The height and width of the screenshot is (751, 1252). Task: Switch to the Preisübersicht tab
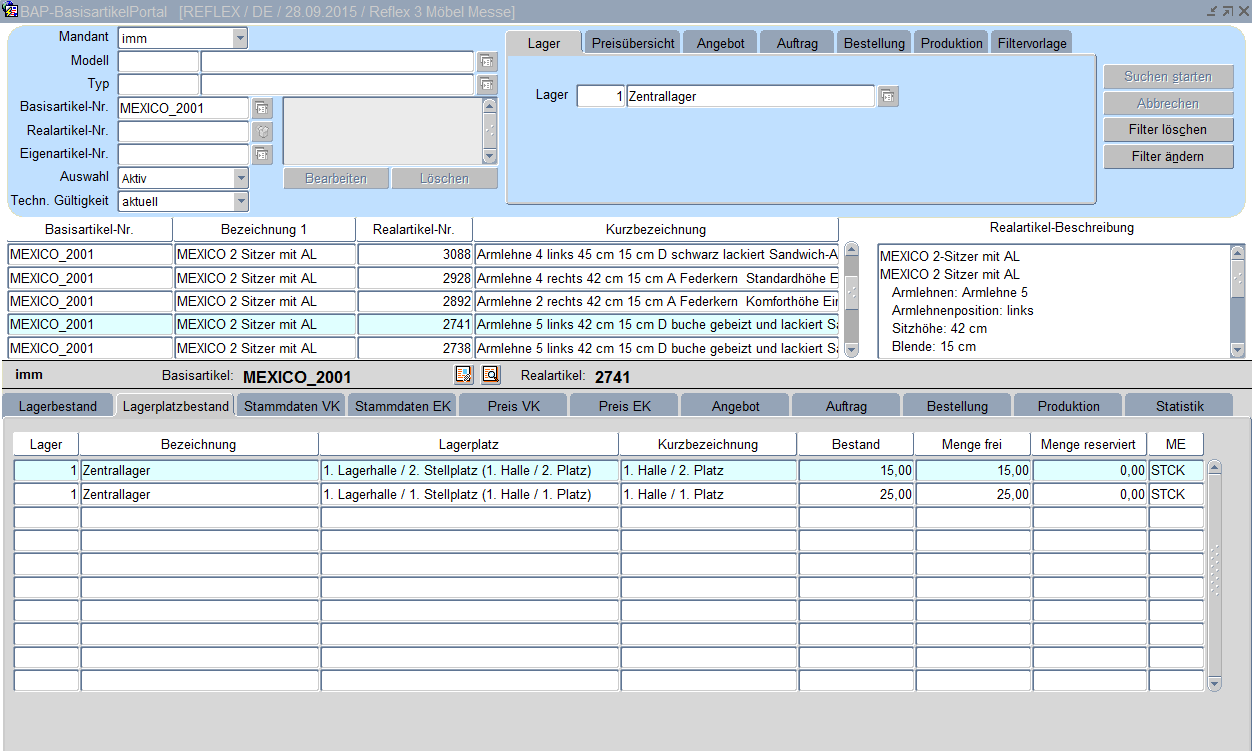coord(633,43)
